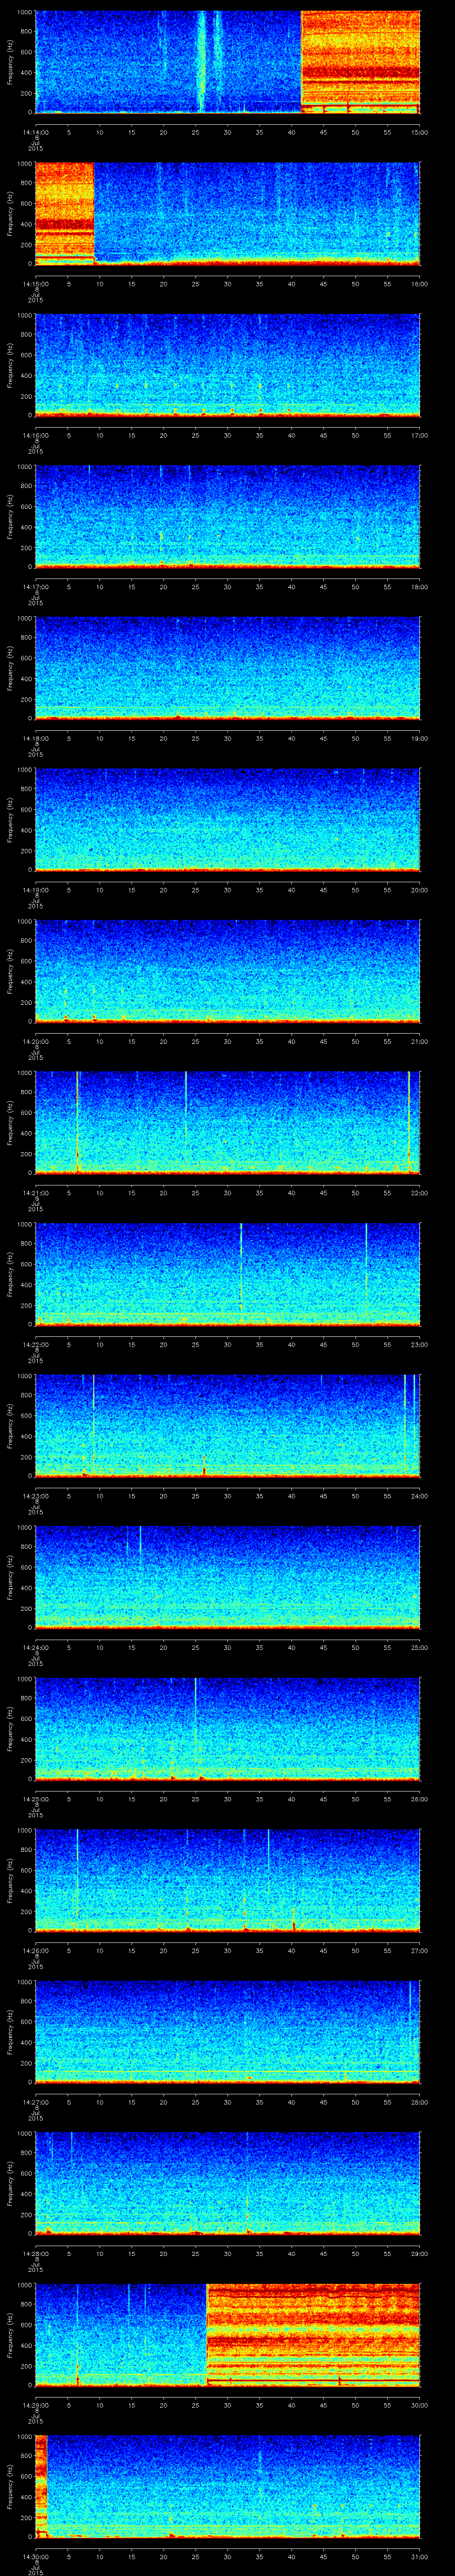Click the '22:00' end time label
This screenshot has width=455, height=2576.
point(419,1192)
